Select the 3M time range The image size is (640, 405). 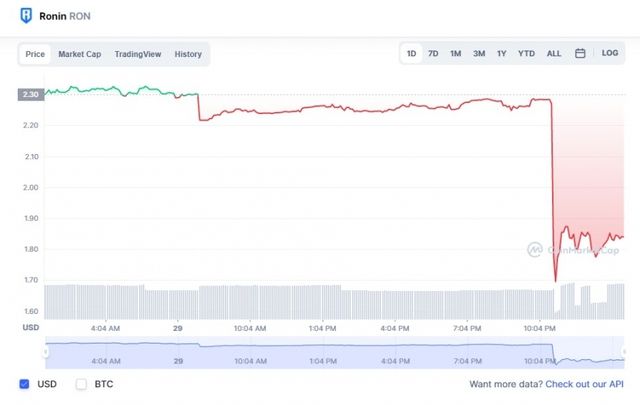[479, 53]
